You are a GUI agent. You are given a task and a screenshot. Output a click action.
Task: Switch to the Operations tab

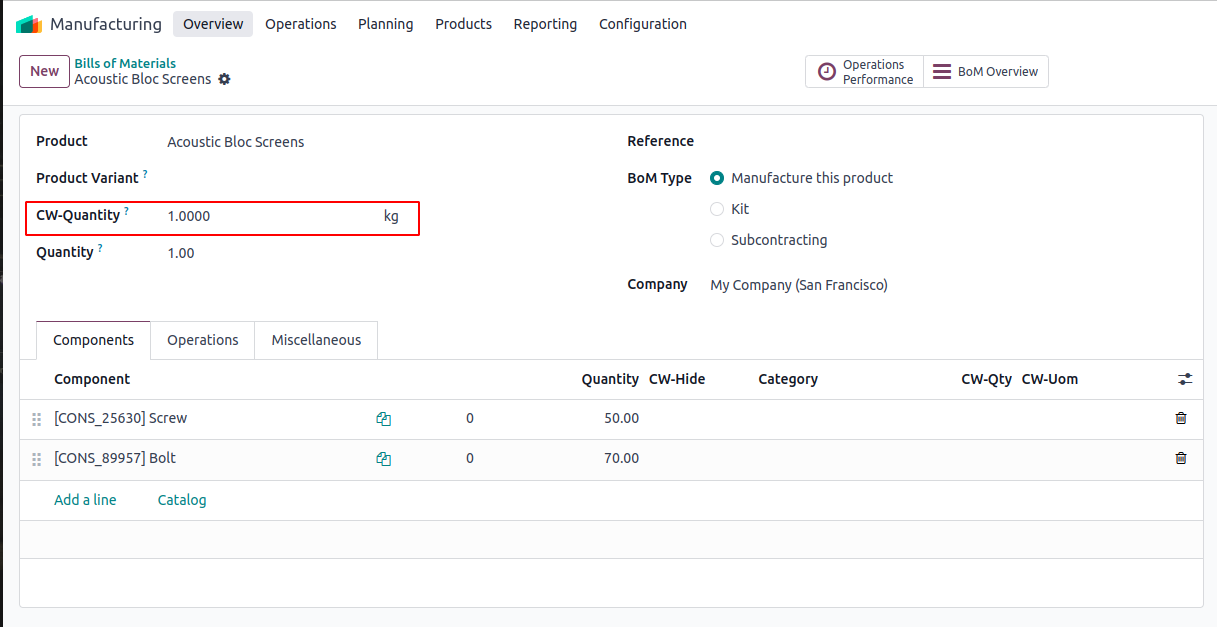point(203,340)
